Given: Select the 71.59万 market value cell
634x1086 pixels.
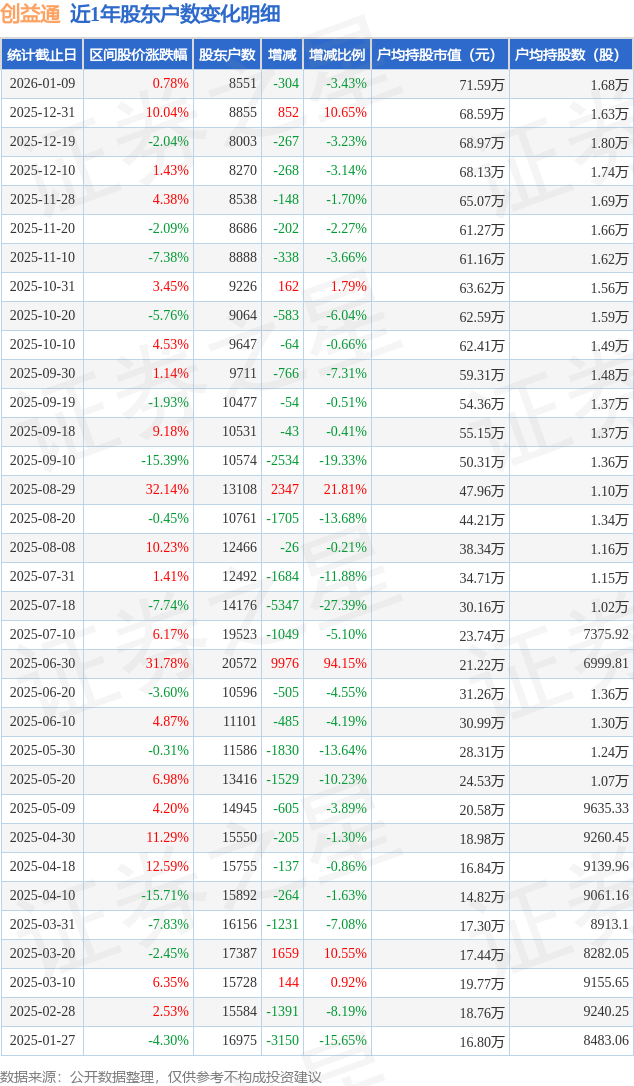Looking at the screenshot, I should [x=481, y=85].
